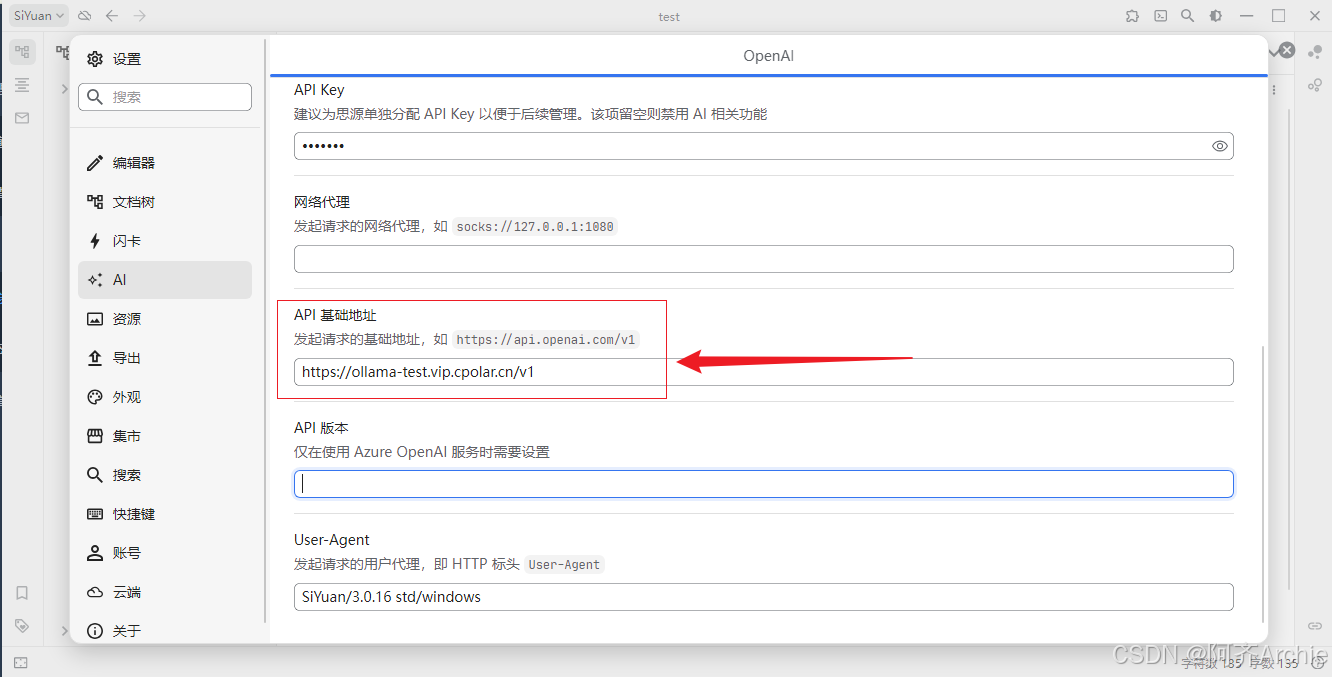The height and width of the screenshot is (677, 1332).
Task: Click the test window title
Action: 669,17
